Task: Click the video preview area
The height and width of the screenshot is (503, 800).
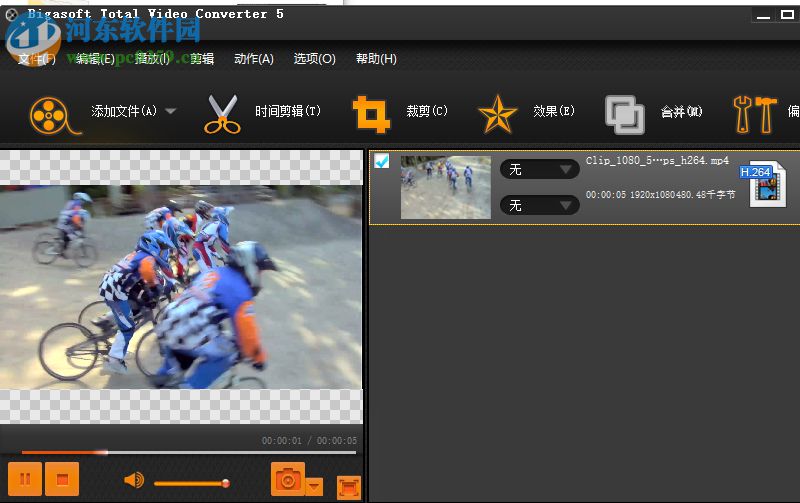Action: tap(181, 287)
